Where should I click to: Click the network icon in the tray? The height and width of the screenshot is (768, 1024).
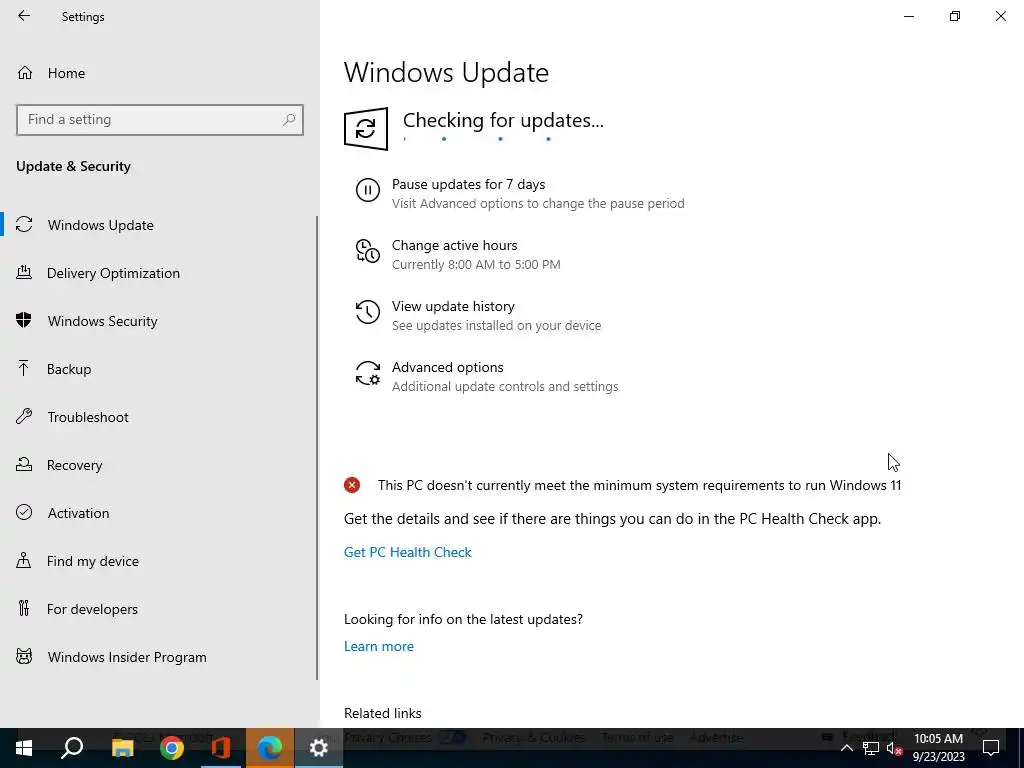[x=871, y=748]
